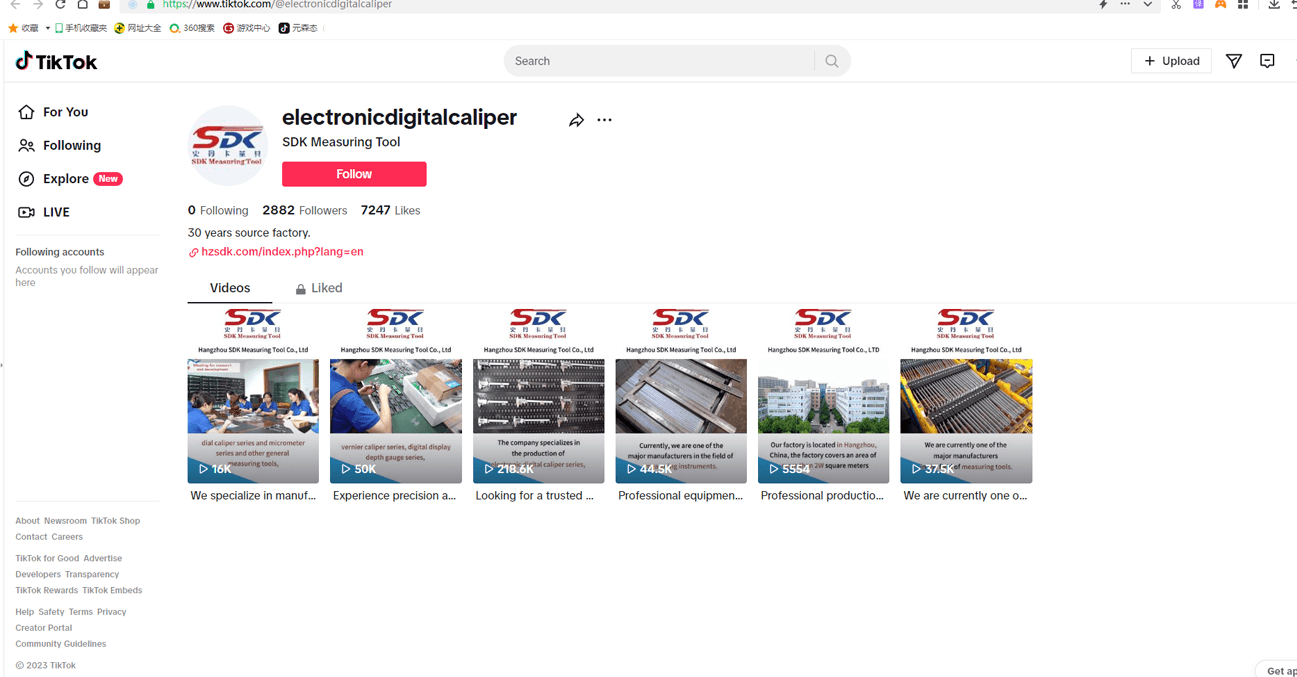Expand the address bar chevron dropdown
The height and width of the screenshot is (677, 1297).
(x=1147, y=5)
